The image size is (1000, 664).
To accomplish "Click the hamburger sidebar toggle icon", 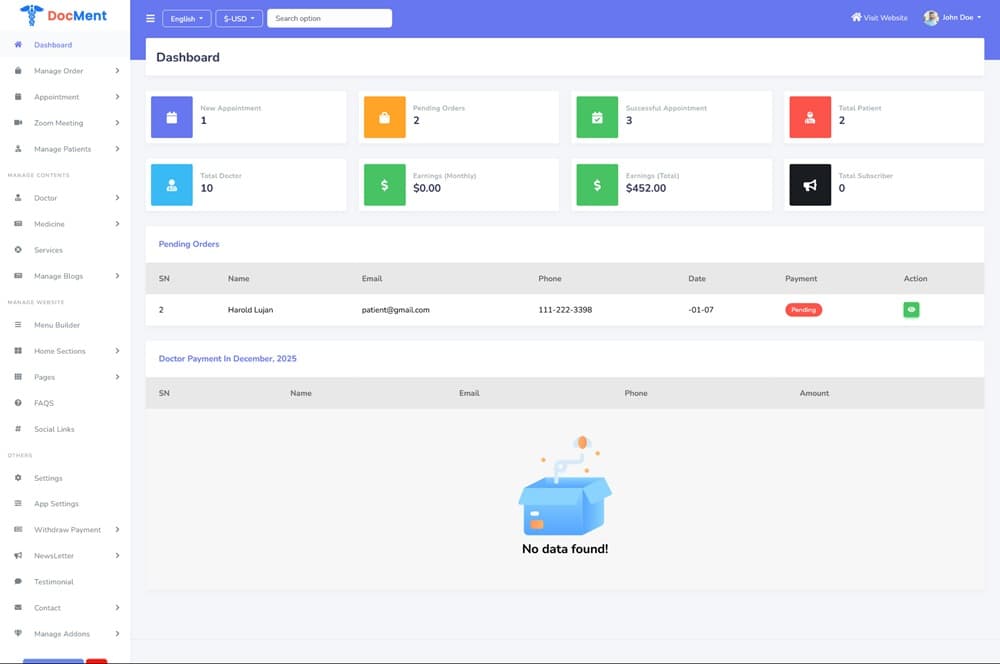I will pyautogui.click(x=150, y=18).
